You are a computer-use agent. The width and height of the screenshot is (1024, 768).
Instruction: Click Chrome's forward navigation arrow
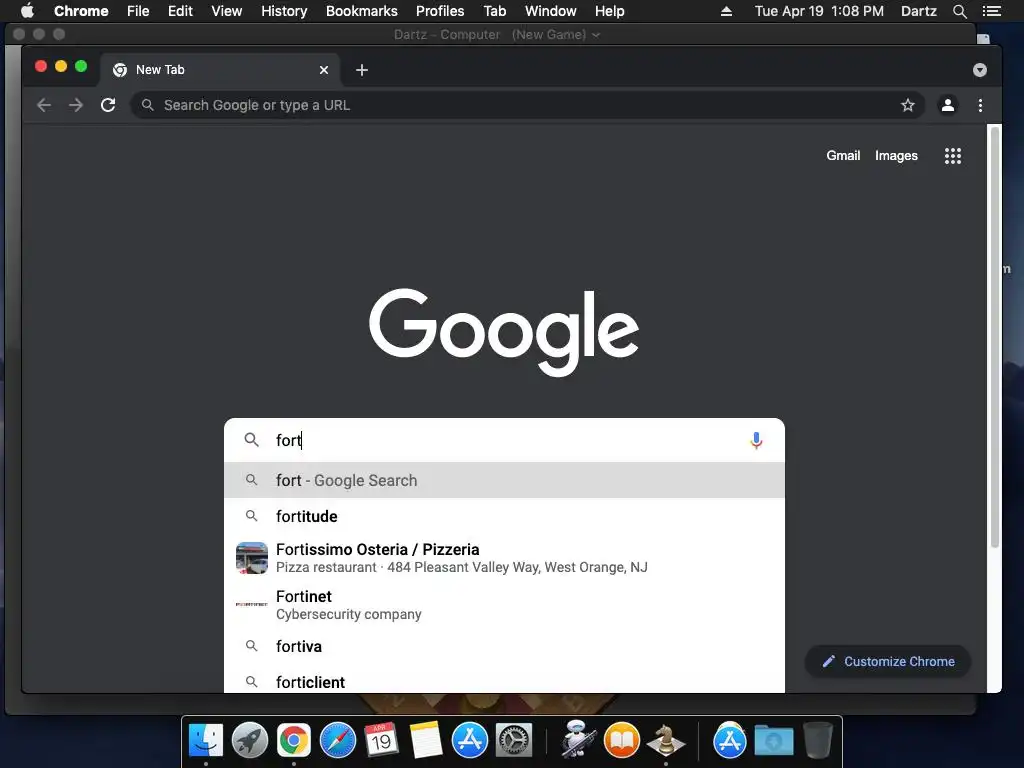pos(76,105)
